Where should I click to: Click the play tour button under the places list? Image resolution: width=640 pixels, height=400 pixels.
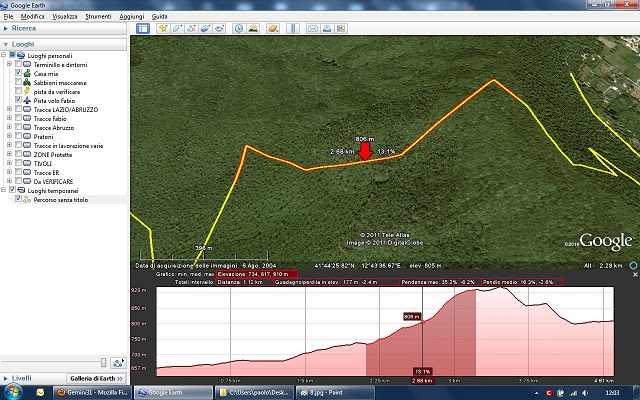click(118, 362)
